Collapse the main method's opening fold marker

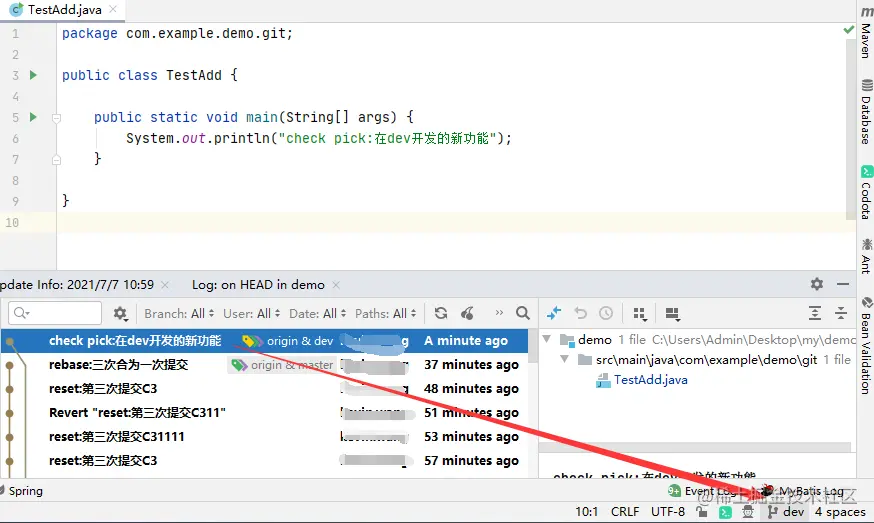pyautogui.click(x=56, y=118)
